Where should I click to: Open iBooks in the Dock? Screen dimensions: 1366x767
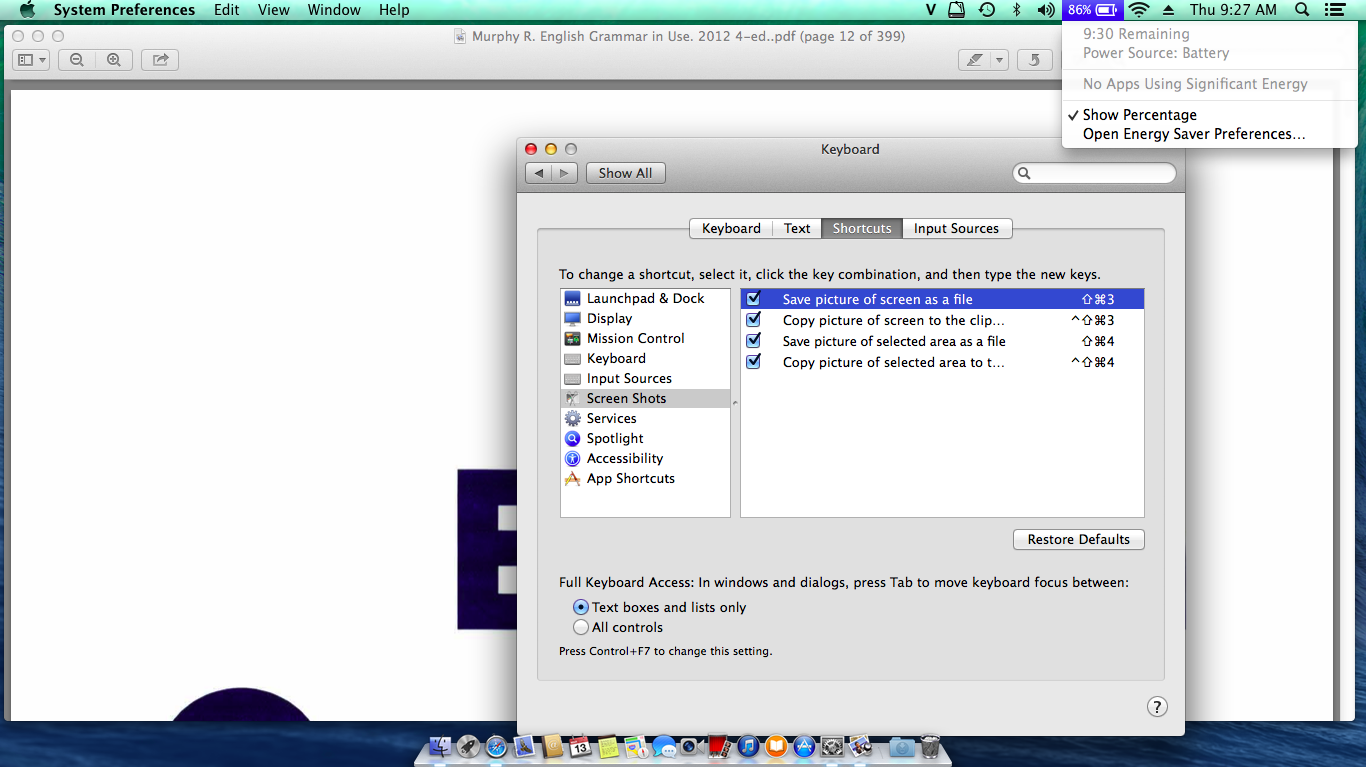tap(777, 746)
